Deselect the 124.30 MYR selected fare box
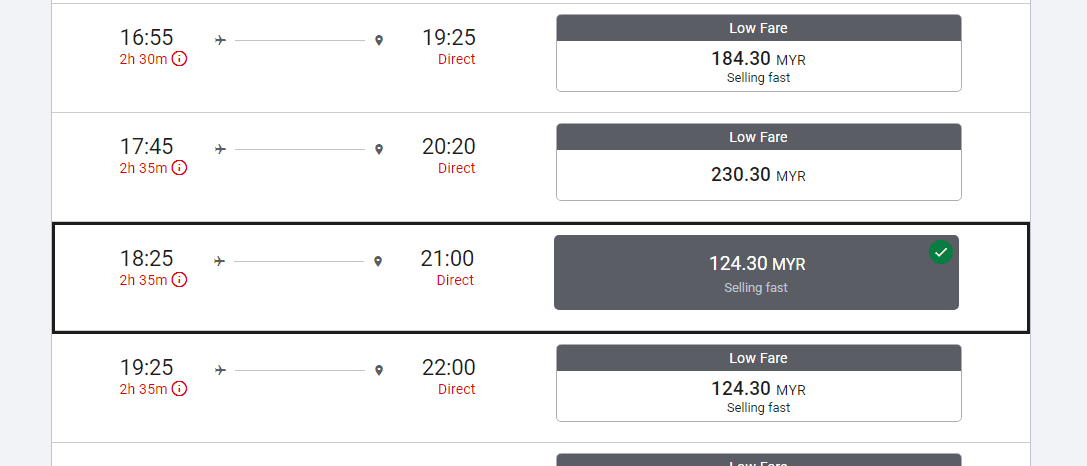 (x=756, y=273)
